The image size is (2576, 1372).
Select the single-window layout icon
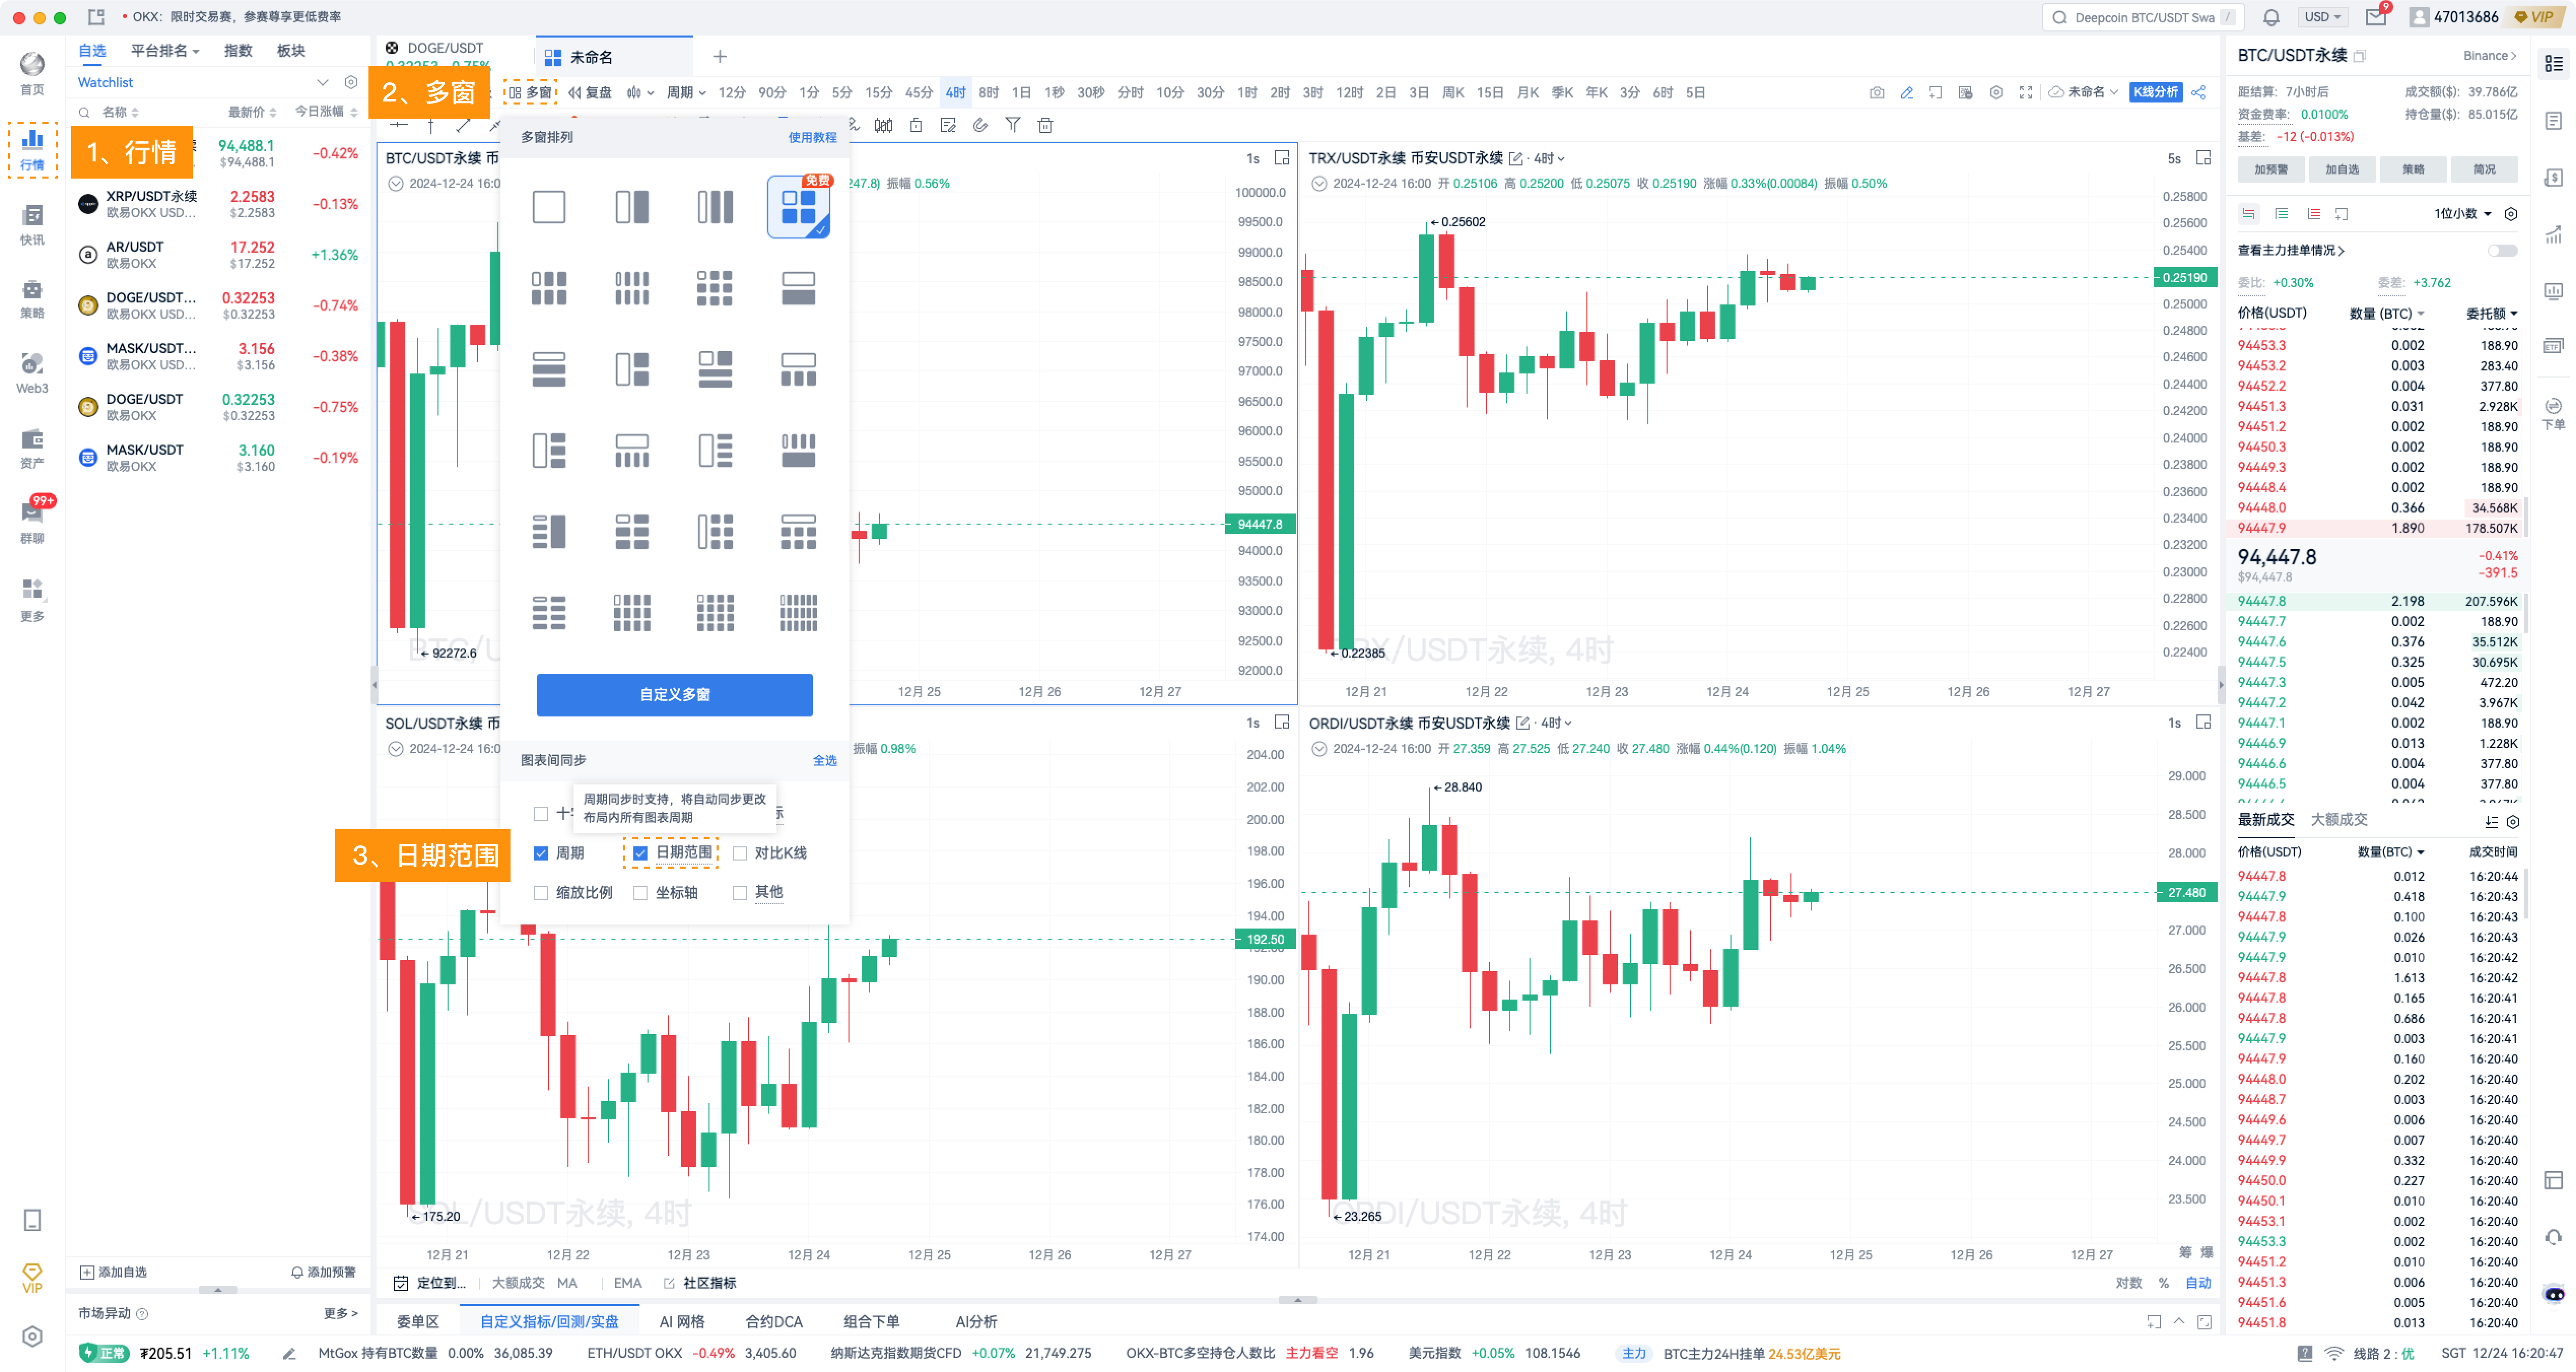(x=548, y=207)
